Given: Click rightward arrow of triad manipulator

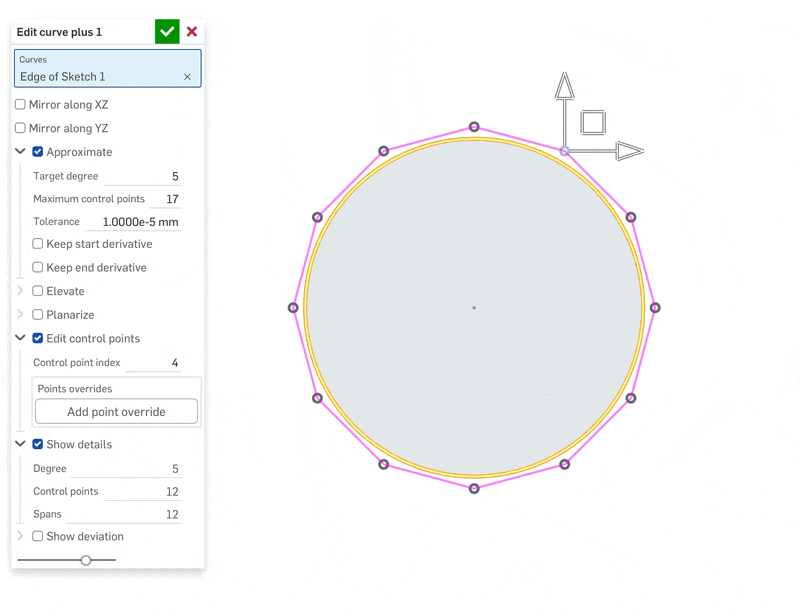Looking at the screenshot, I should point(630,151).
